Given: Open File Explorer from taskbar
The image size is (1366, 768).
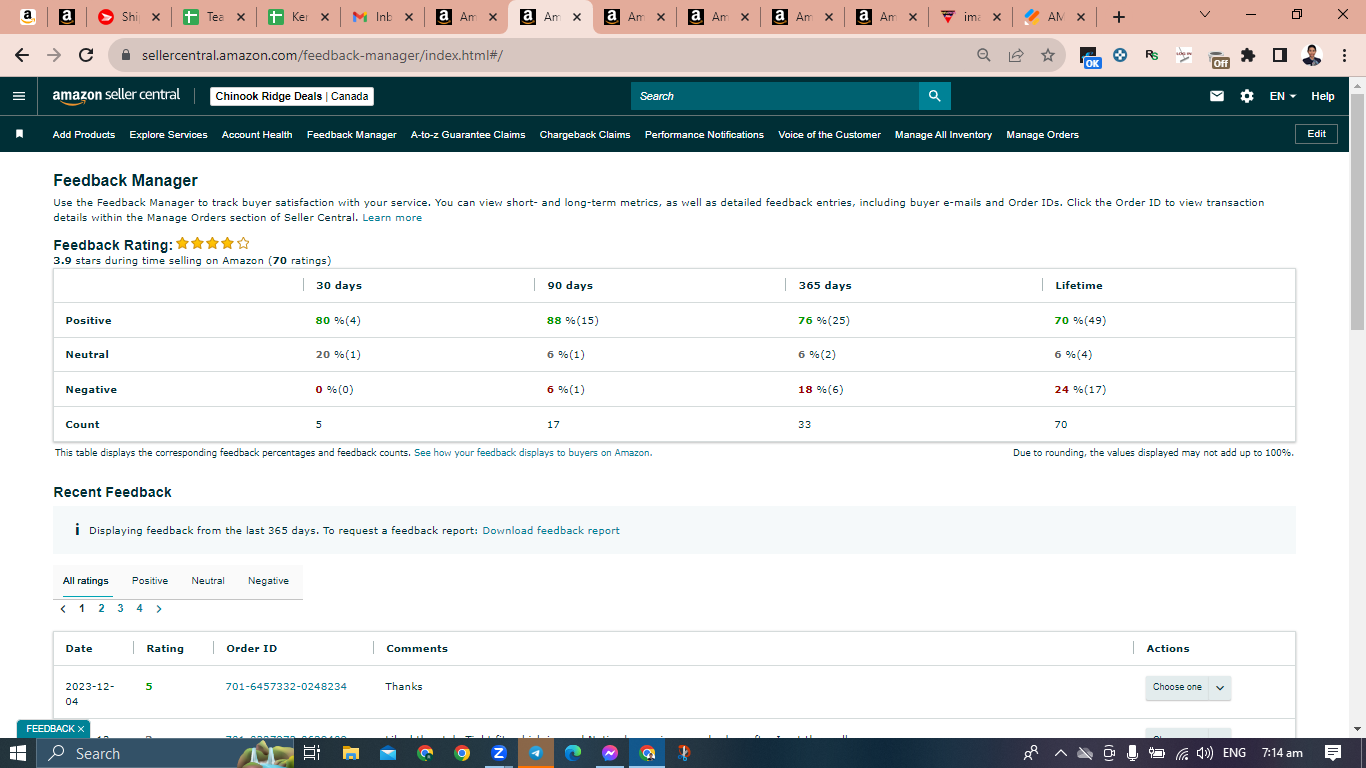Looking at the screenshot, I should [x=350, y=753].
